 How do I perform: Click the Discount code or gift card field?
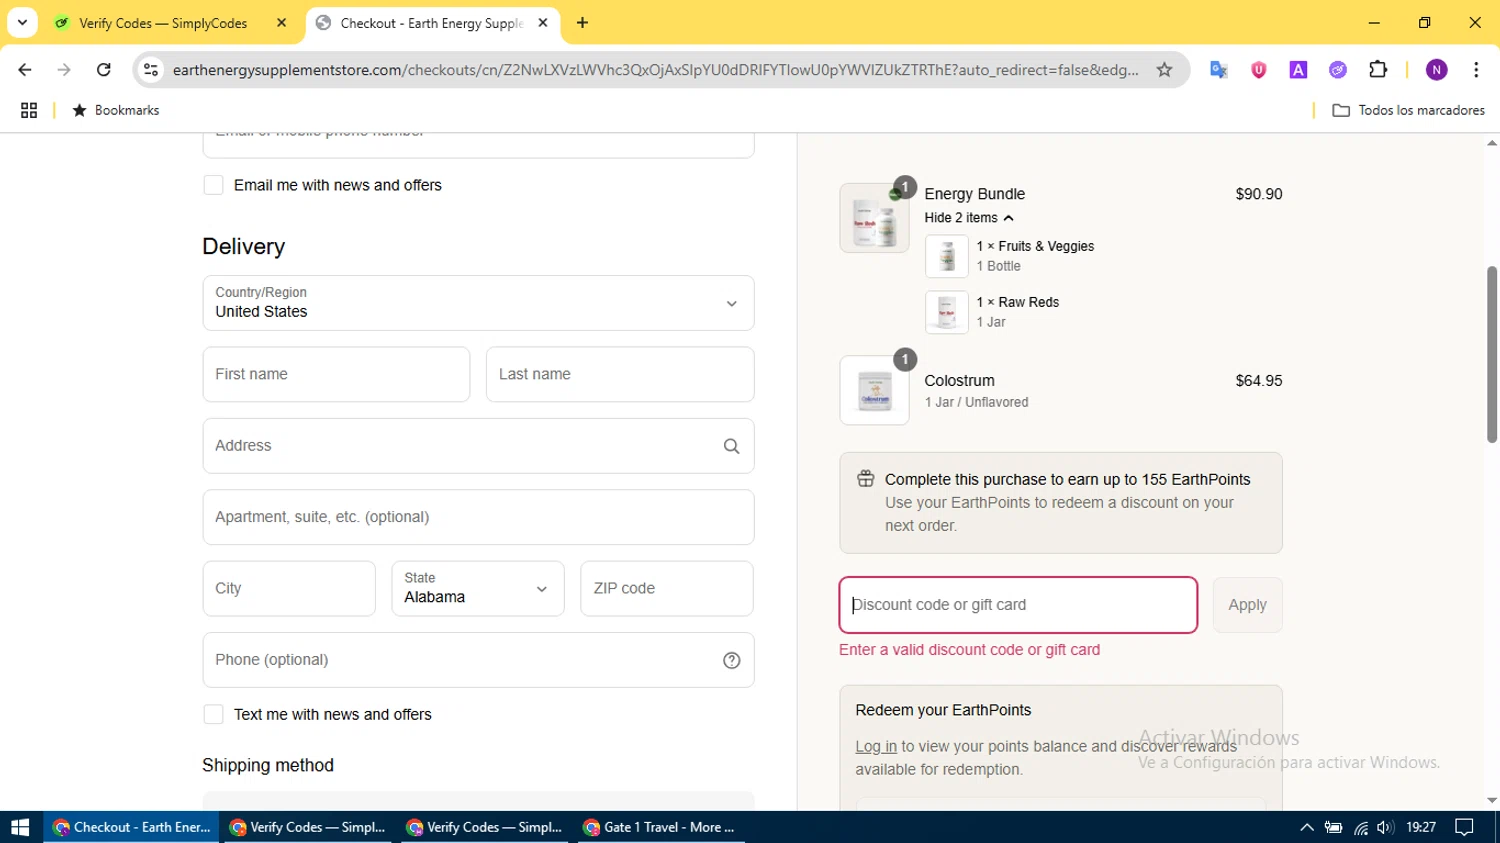click(x=1018, y=605)
